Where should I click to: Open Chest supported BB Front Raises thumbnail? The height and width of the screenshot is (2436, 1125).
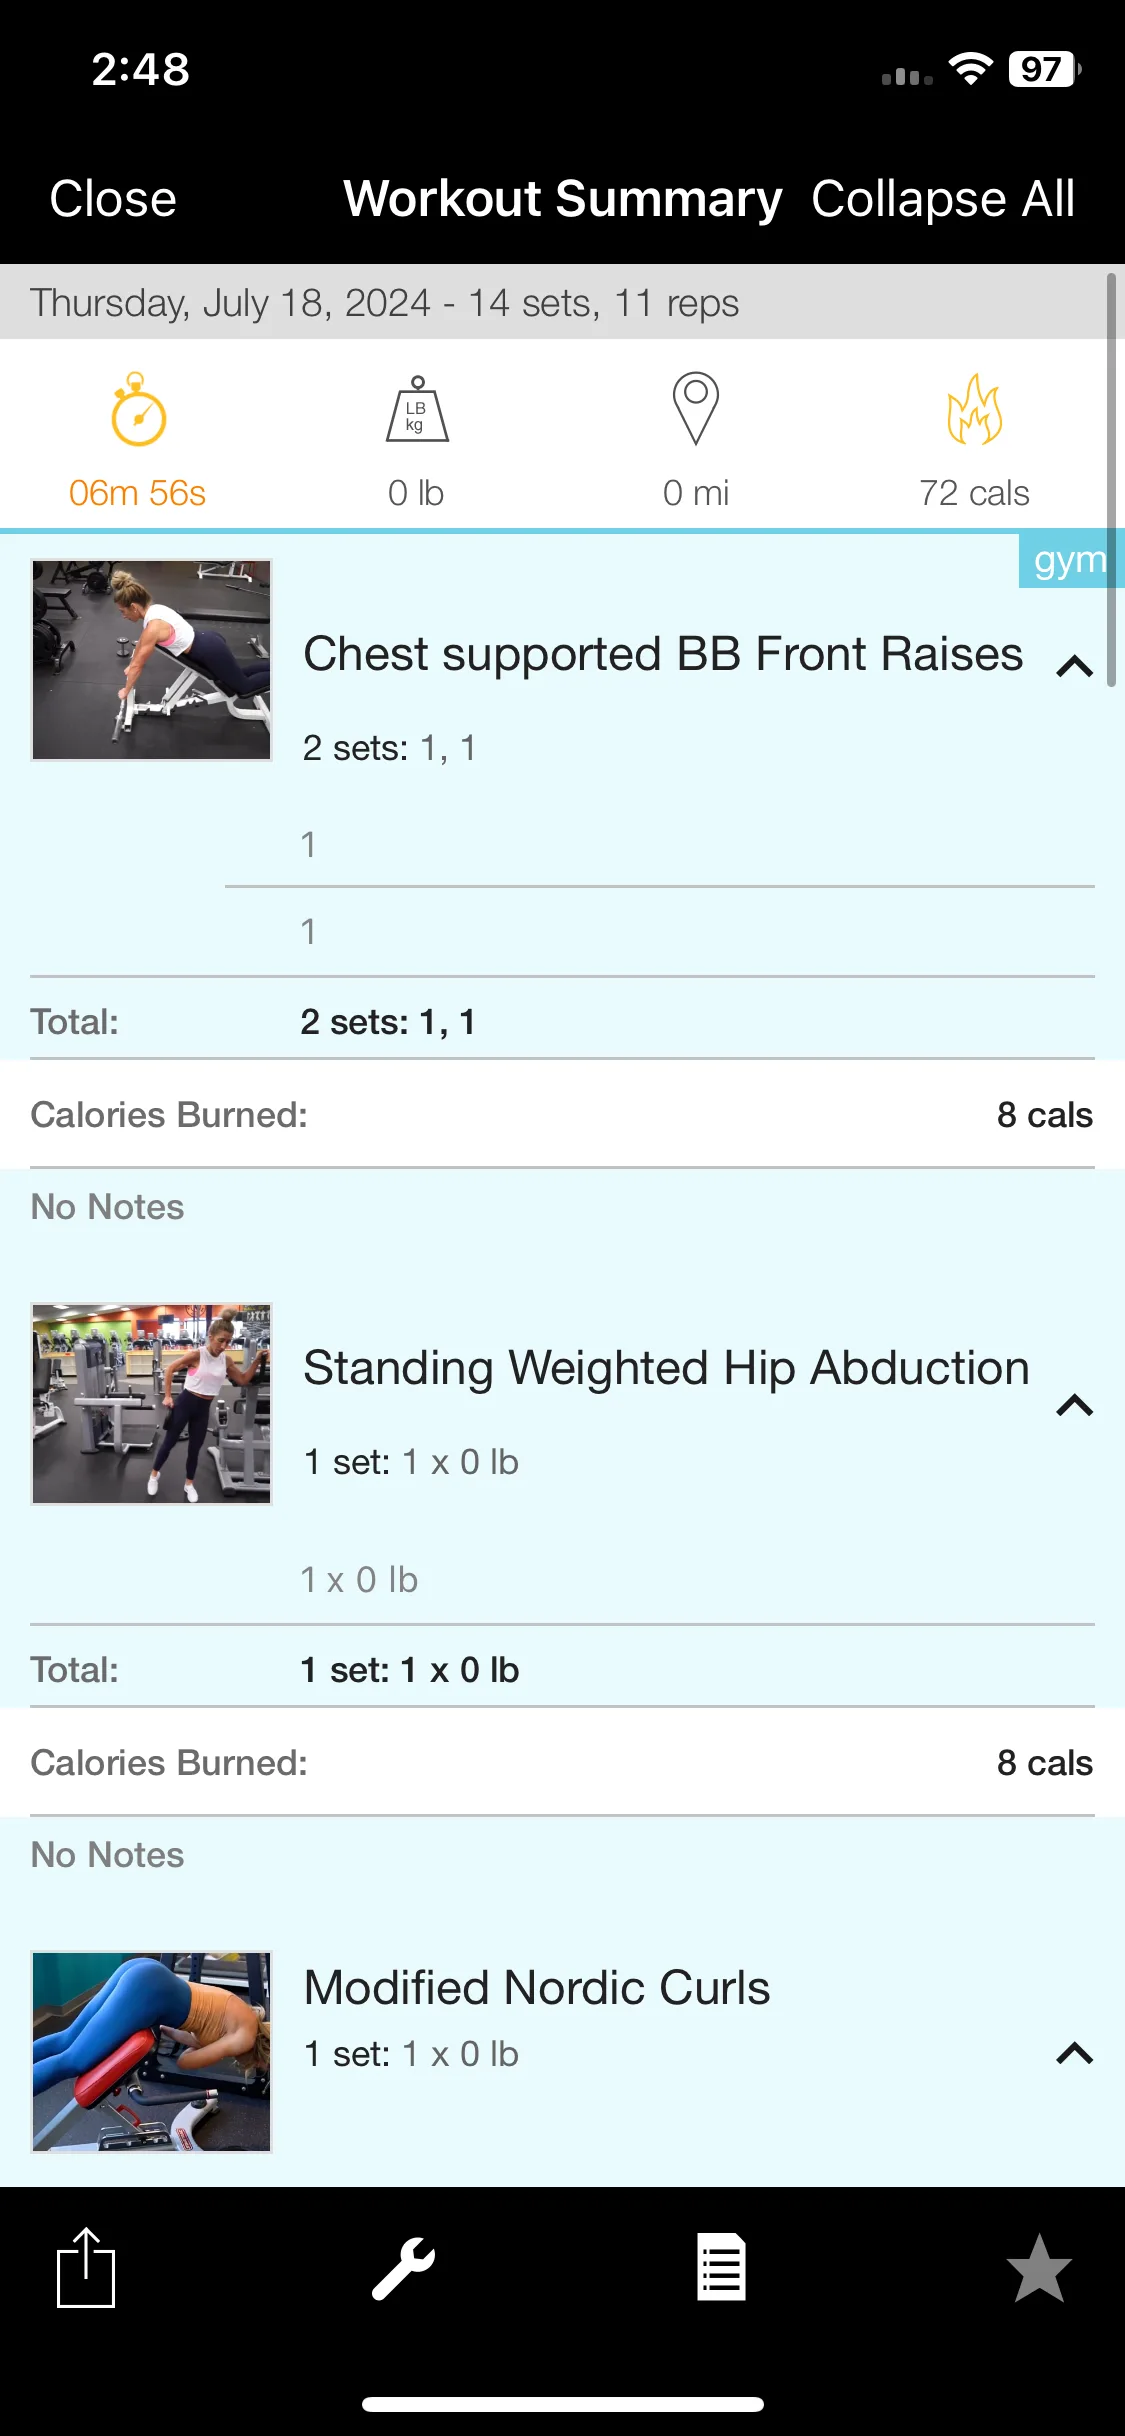coord(152,660)
